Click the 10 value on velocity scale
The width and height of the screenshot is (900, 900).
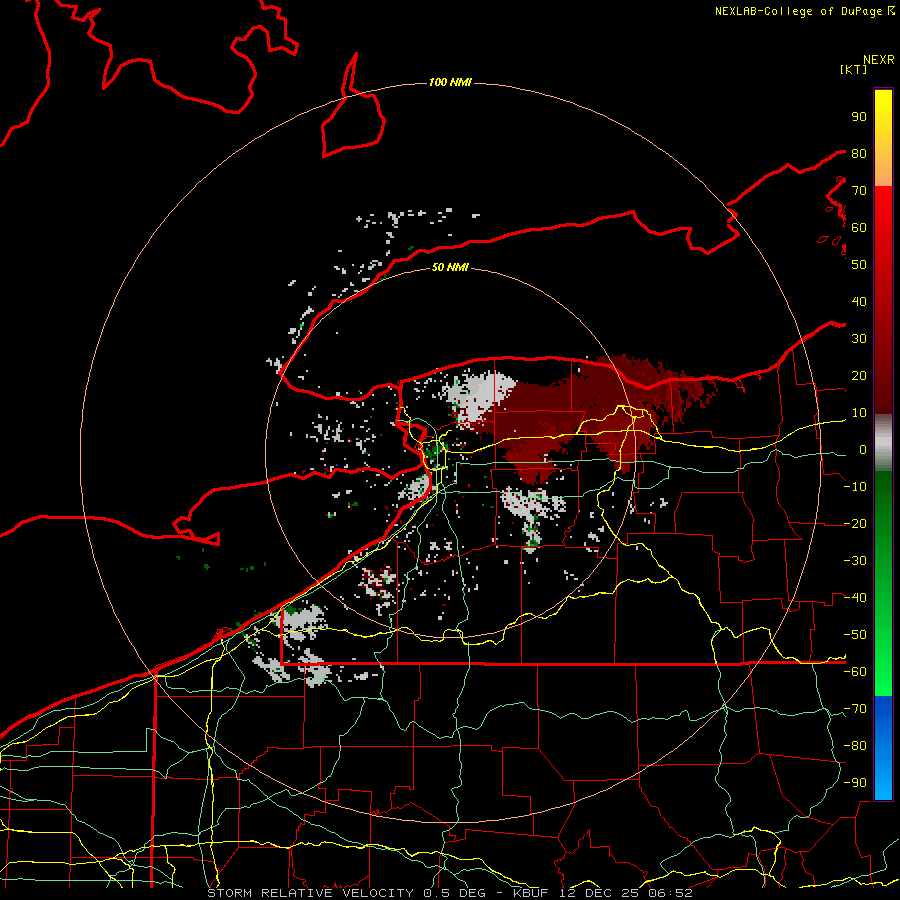859,413
